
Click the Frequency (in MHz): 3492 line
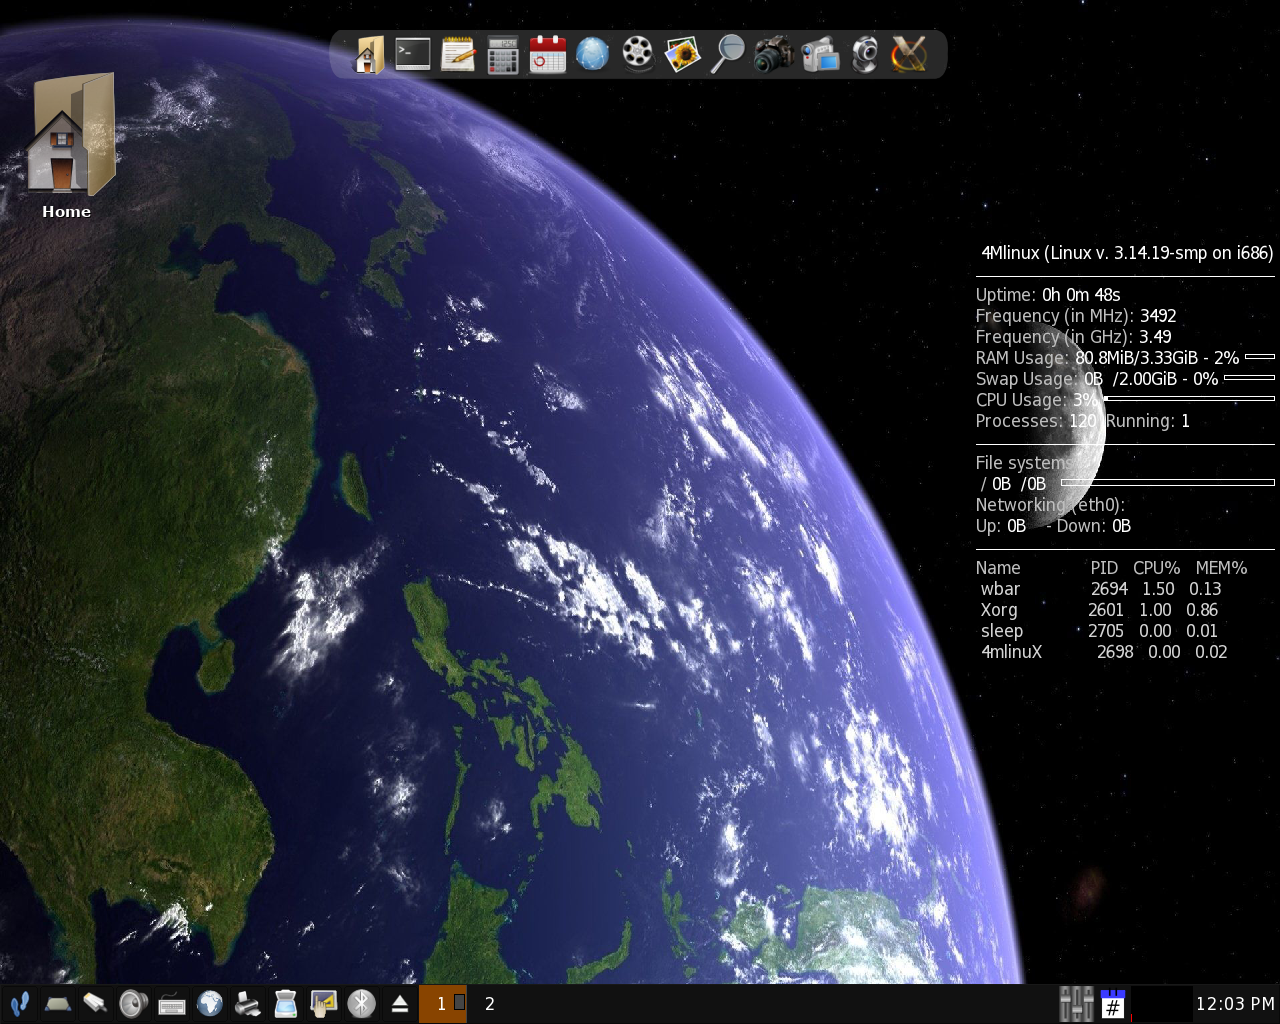point(1076,316)
